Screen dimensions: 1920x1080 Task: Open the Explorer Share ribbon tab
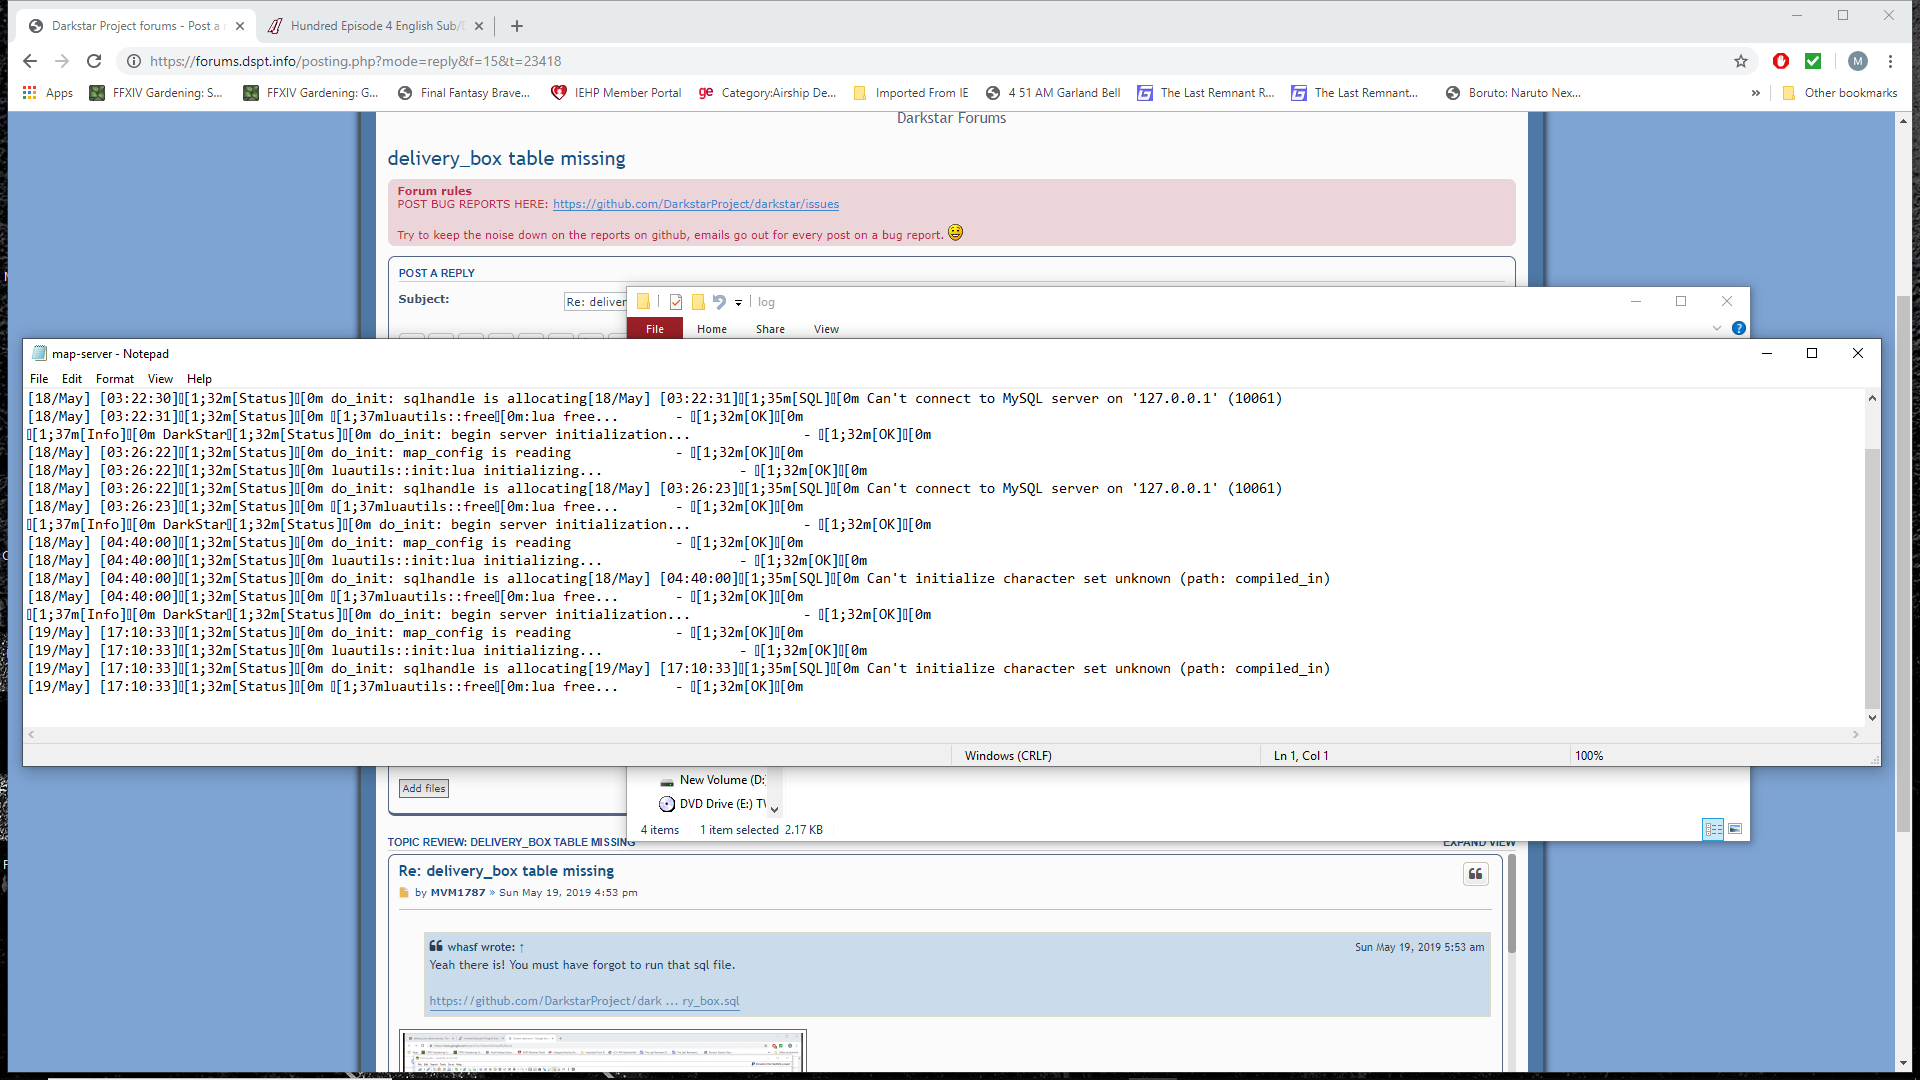click(770, 329)
